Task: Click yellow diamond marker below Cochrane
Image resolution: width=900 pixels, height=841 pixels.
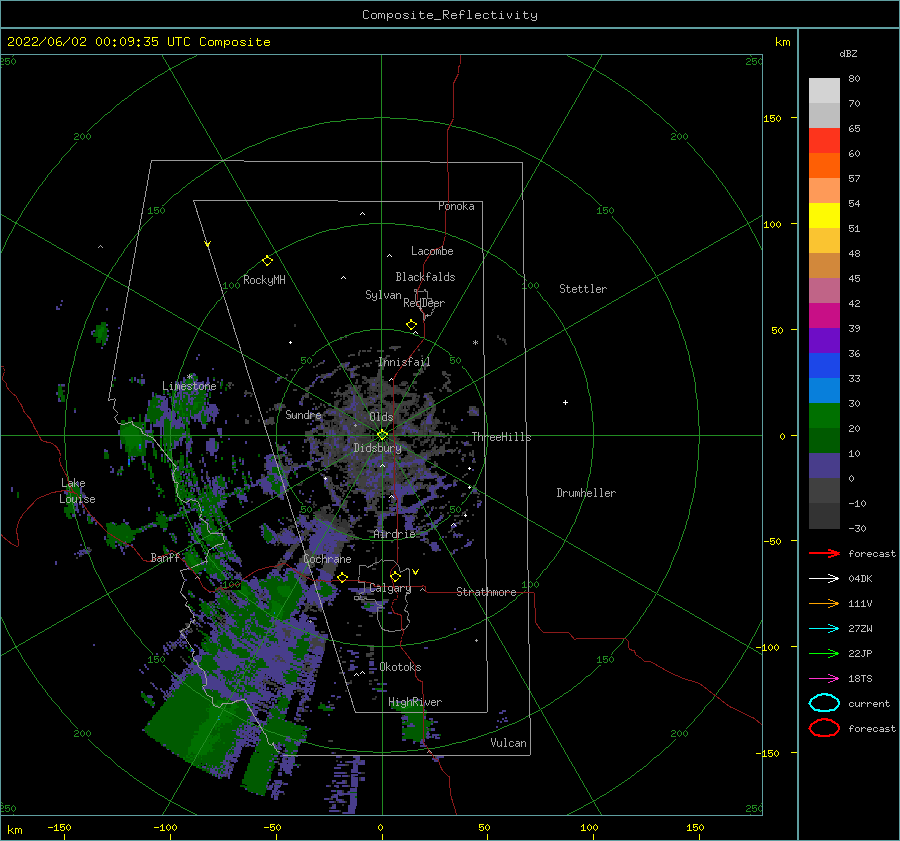Action: 343,577
